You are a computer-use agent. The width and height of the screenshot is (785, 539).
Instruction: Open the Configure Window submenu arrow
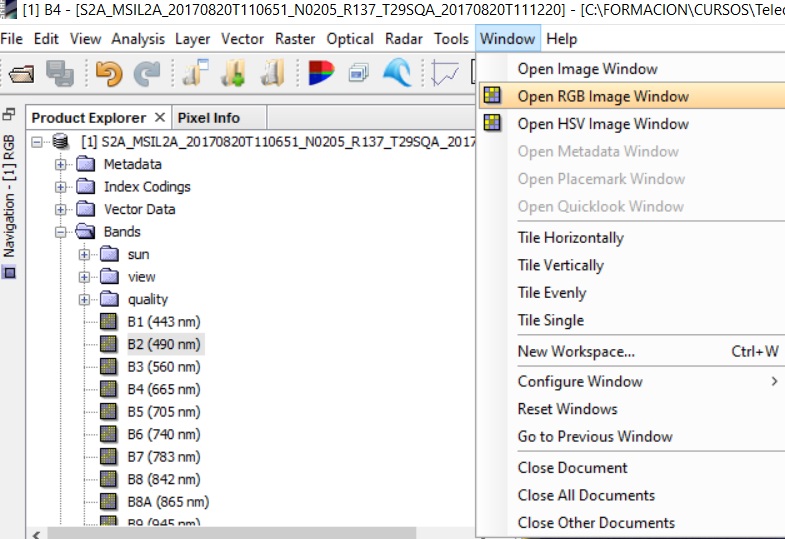[x=774, y=381]
